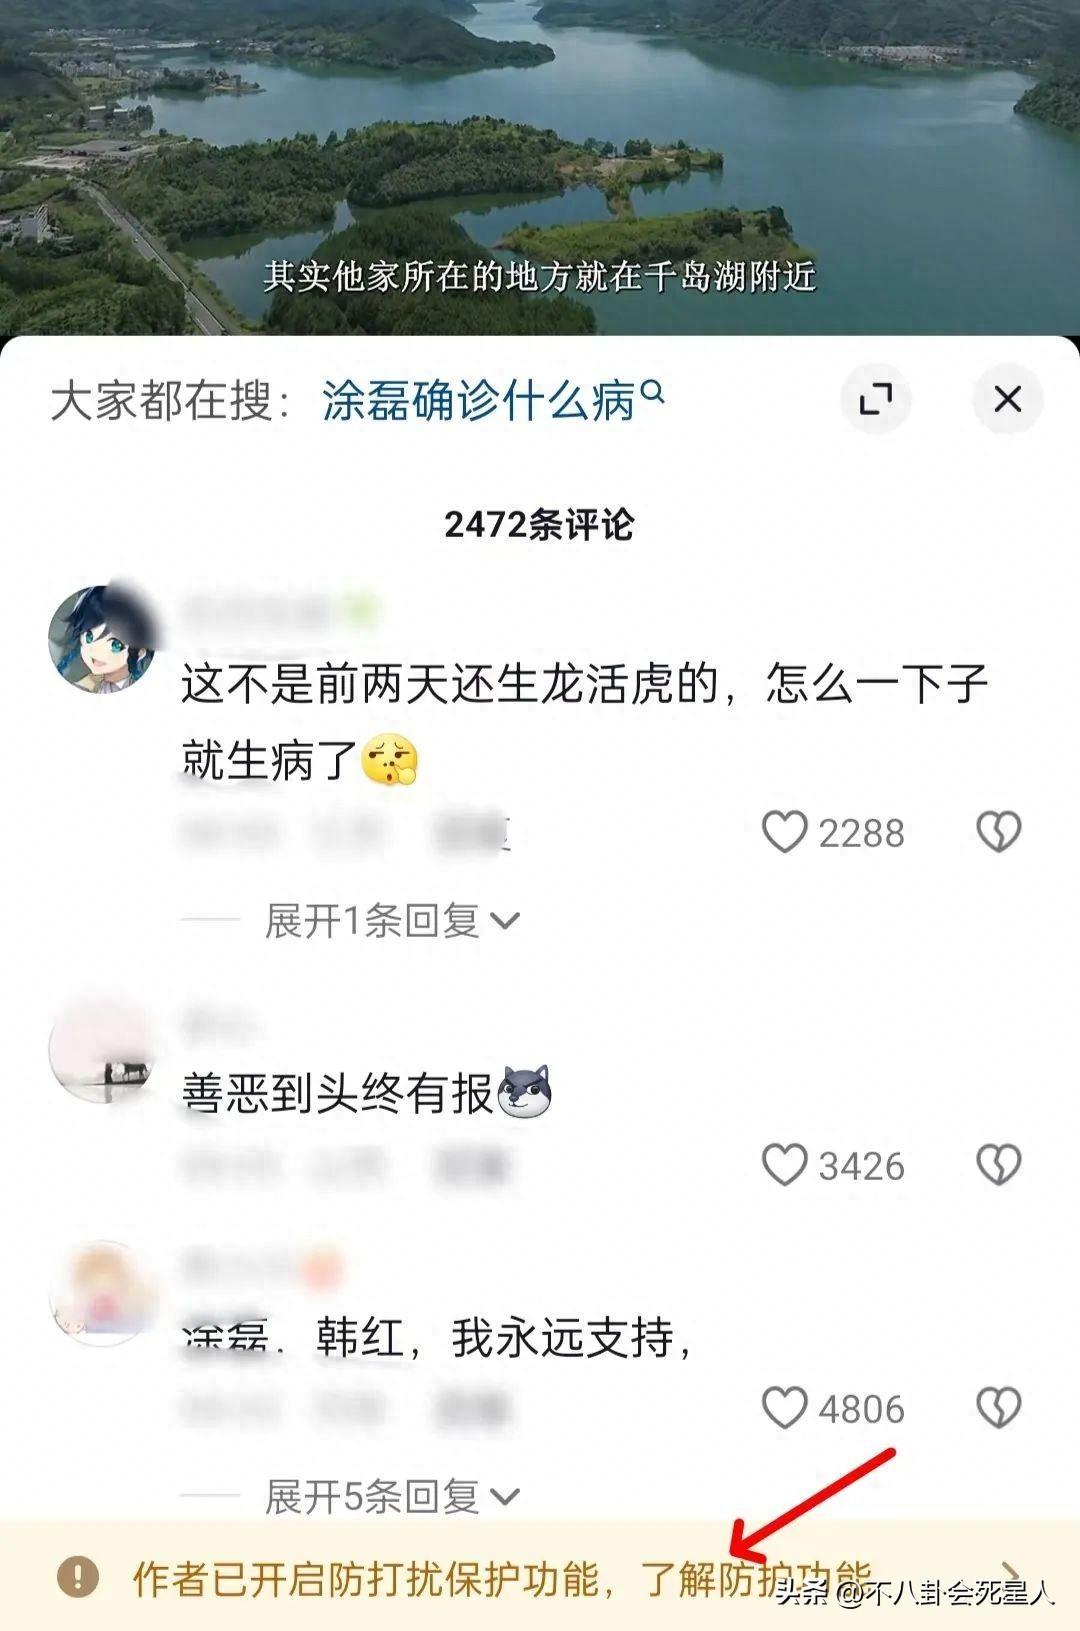
Task: Like the 韩红 comment with 4806 likes
Action: pos(784,1408)
